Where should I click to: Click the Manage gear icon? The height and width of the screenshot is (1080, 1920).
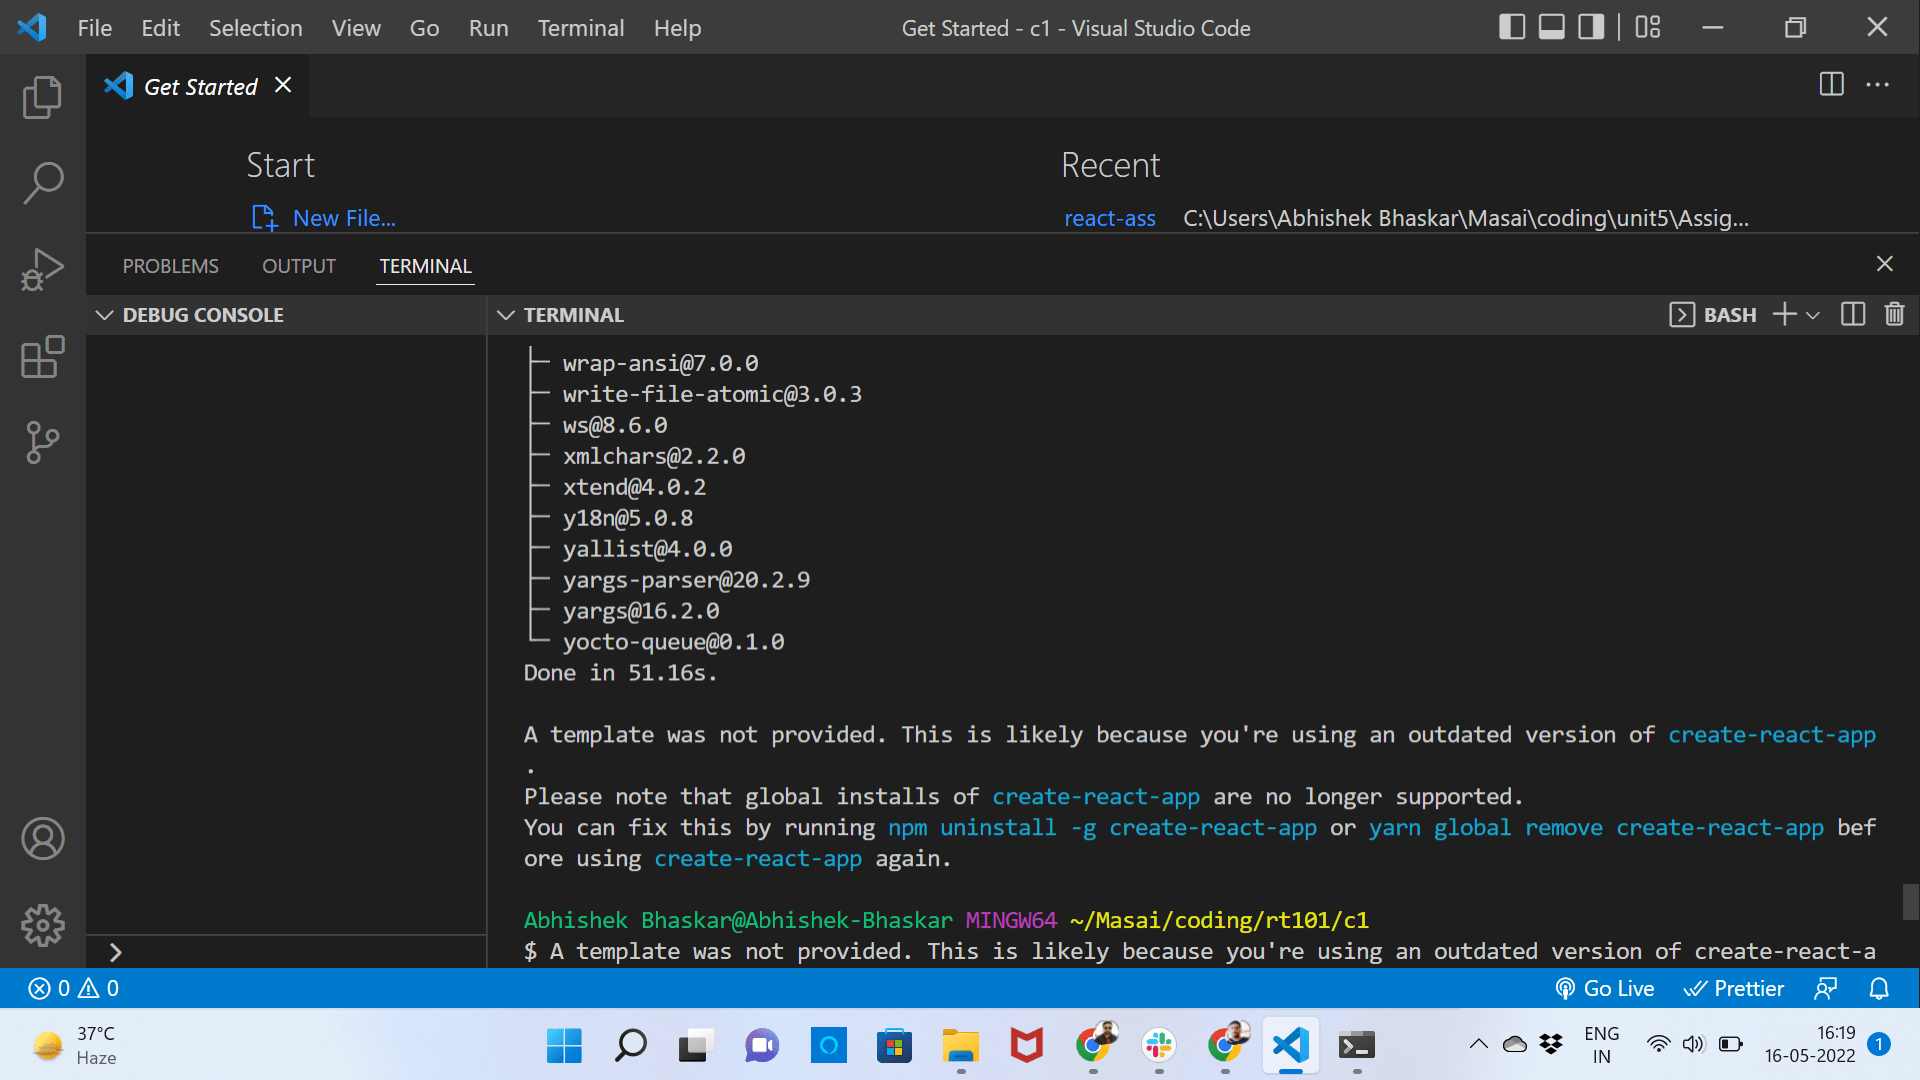click(41, 925)
